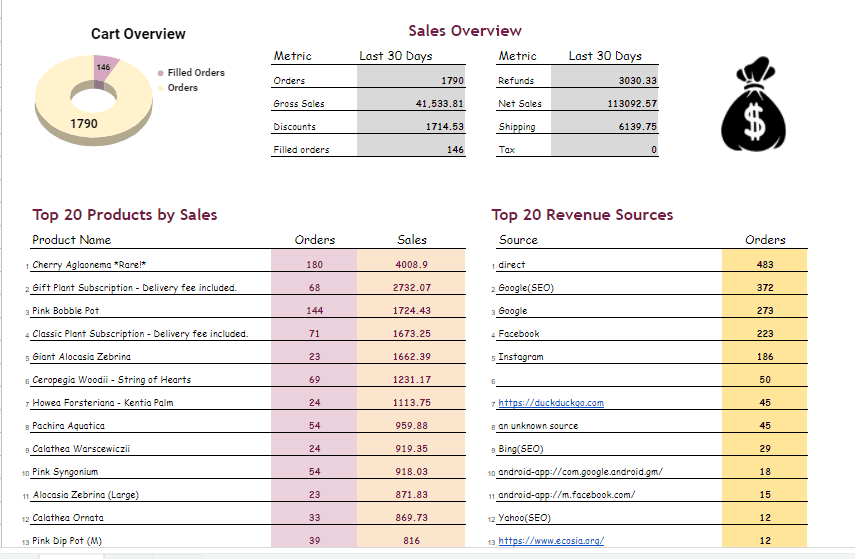Click the Product Name column header
Viewport: 855px width, 559px height.
coord(71,240)
